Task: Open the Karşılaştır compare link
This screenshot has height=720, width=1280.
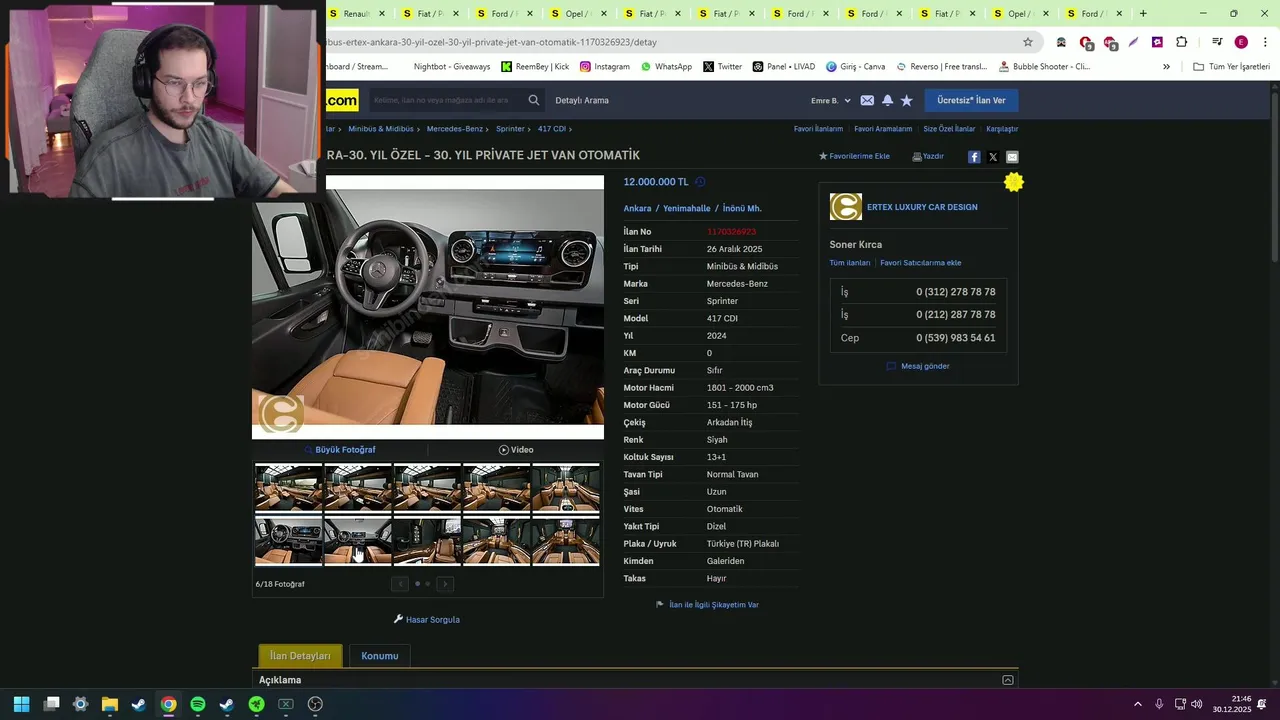Action: coord(1002,129)
